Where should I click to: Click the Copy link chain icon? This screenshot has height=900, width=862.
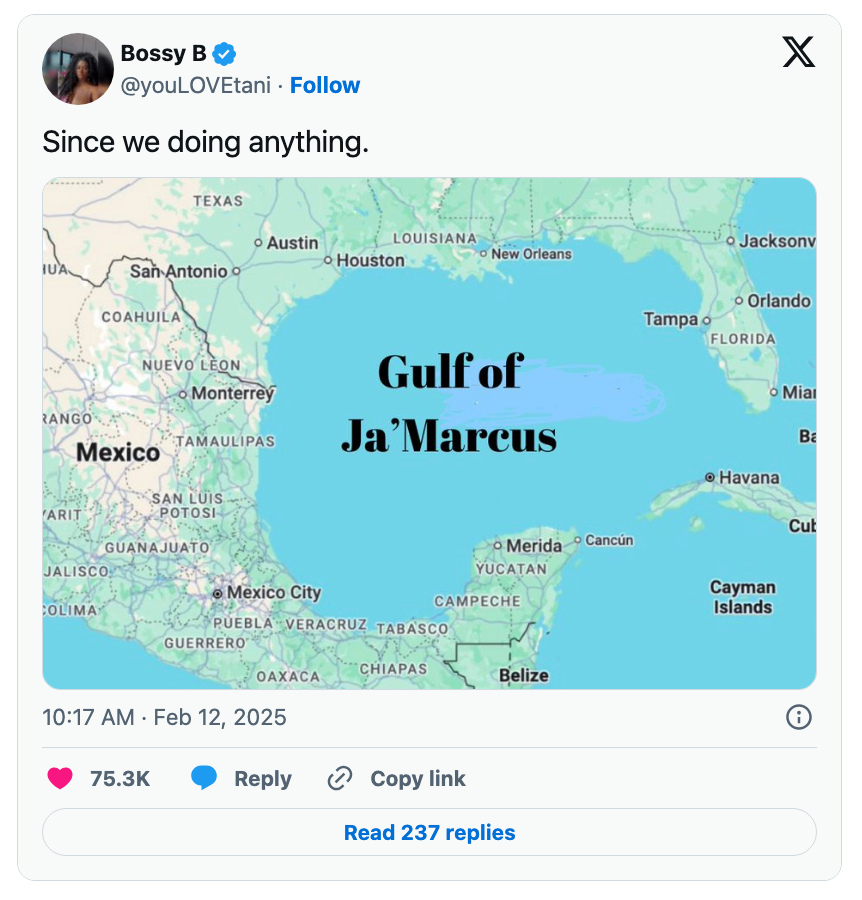[x=339, y=778]
